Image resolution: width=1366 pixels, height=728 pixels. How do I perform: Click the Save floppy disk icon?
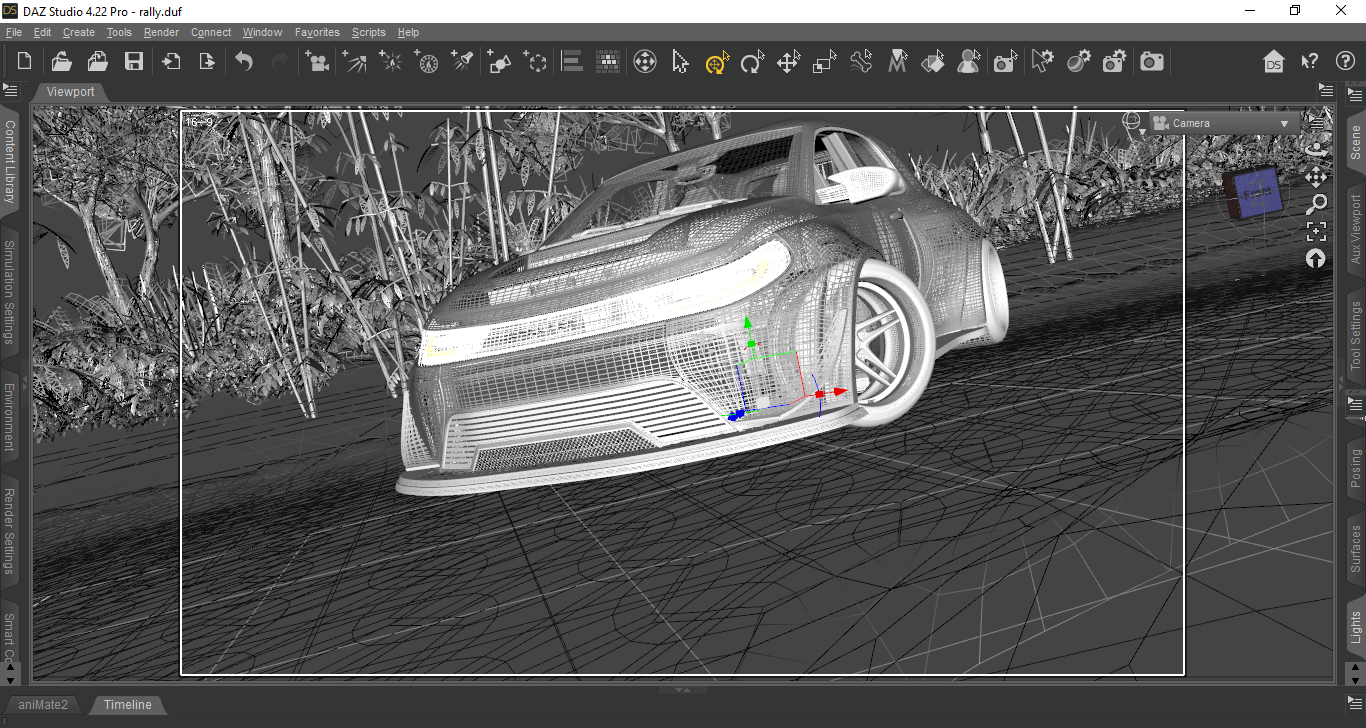coord(133,62)
